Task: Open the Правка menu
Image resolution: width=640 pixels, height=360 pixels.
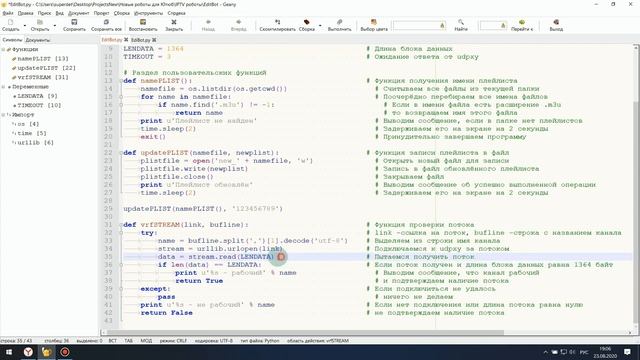Action: point(25,13)
